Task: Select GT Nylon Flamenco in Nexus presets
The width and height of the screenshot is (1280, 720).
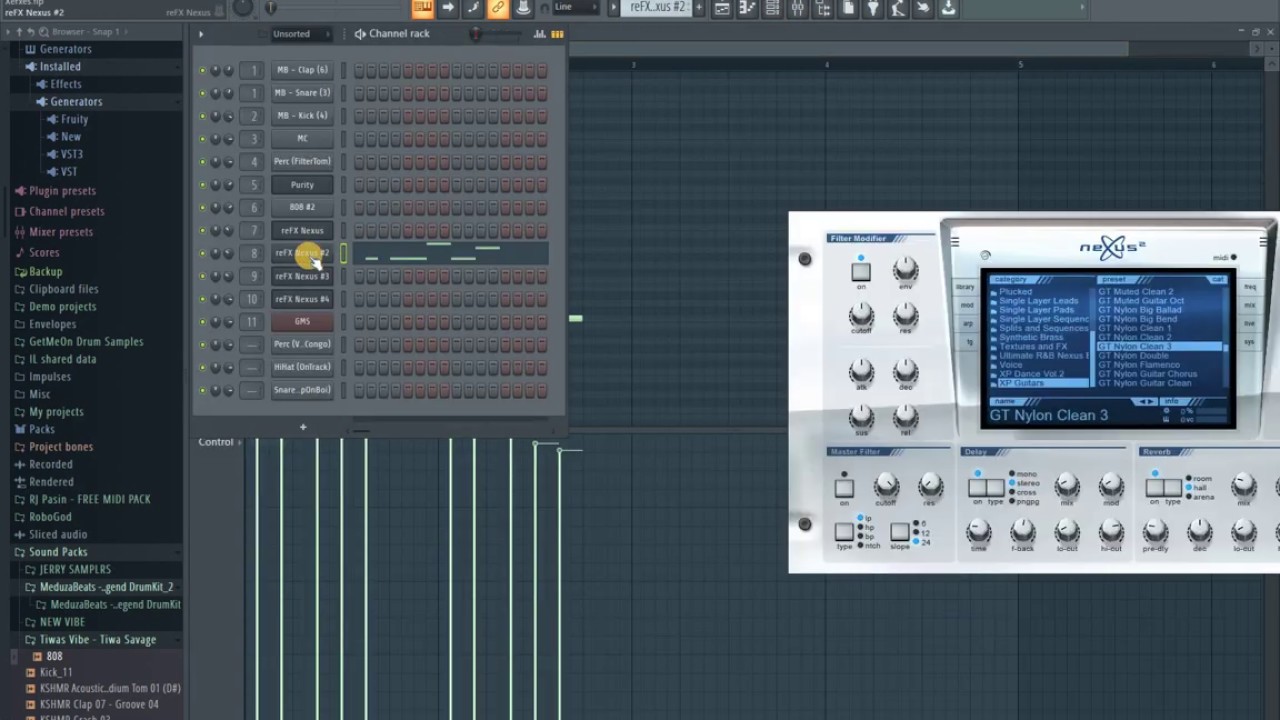Action: [1139, 365]
